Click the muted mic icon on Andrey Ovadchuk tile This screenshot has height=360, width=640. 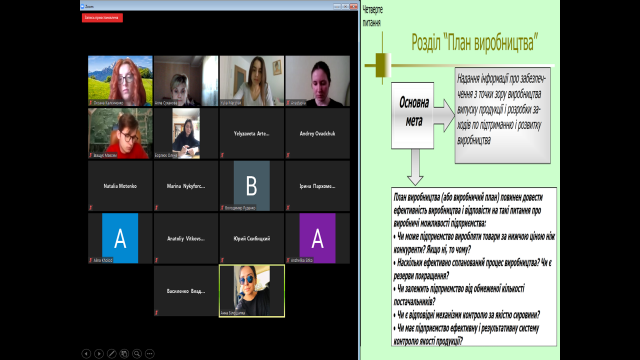coord(288,155)
